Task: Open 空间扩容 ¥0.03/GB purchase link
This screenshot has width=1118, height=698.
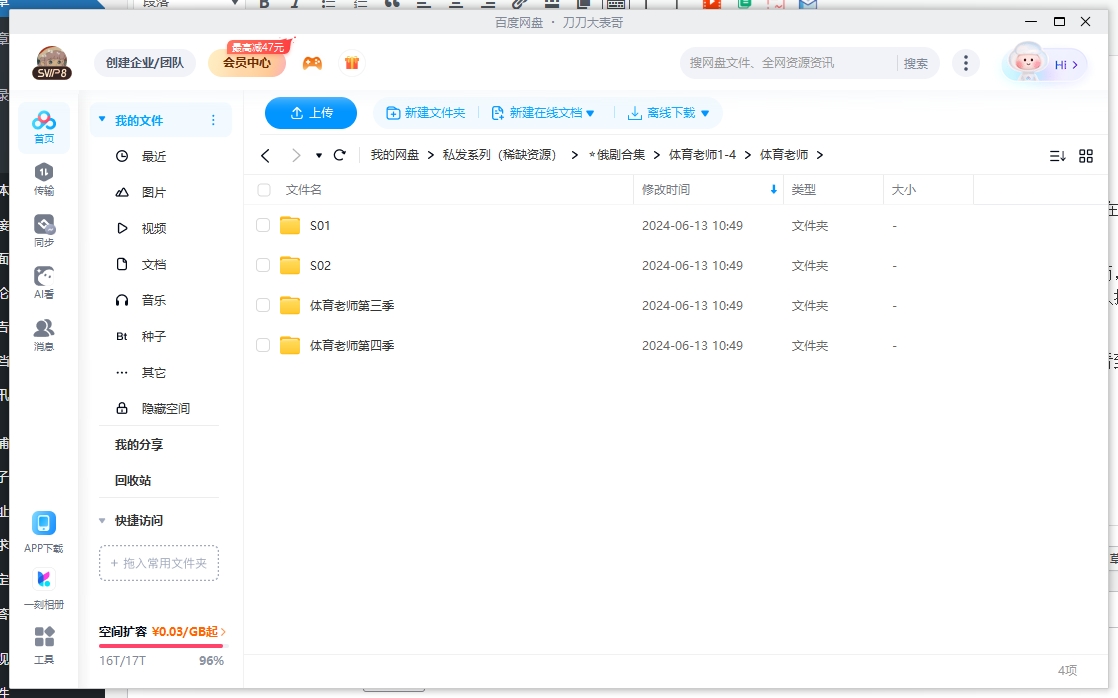Action: click(160, 633)
